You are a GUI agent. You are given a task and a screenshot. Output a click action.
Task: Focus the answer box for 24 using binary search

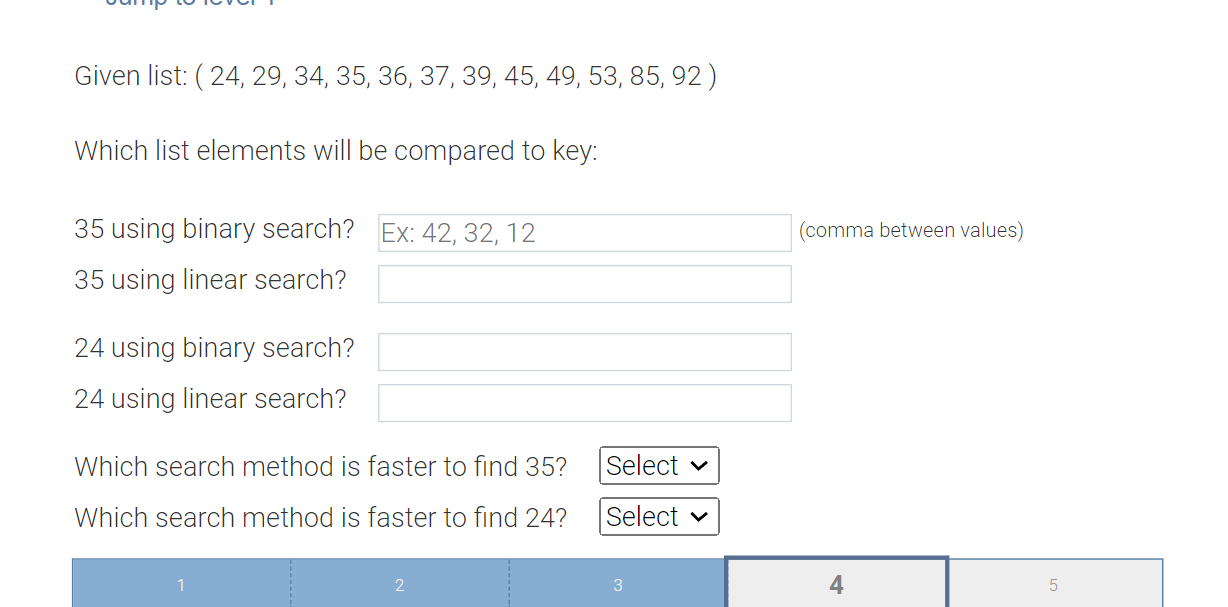tap(584, 351)
